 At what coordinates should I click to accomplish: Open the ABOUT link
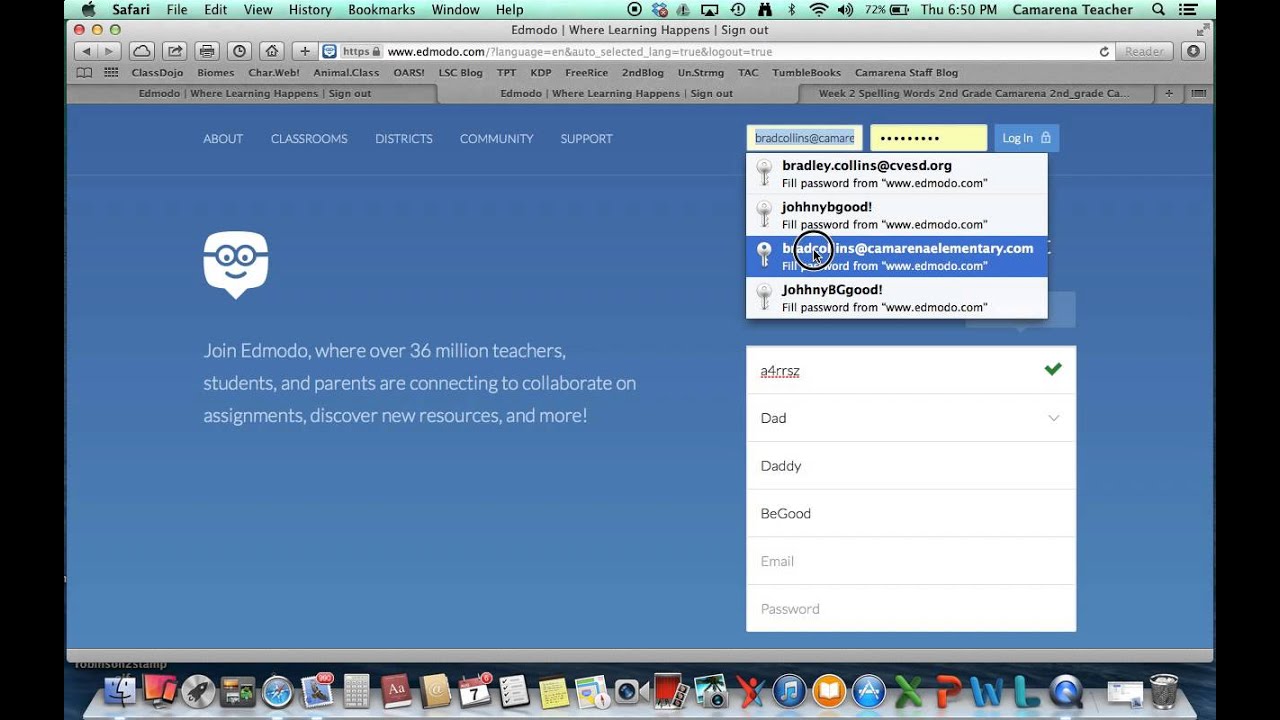[x=223, y=139]
